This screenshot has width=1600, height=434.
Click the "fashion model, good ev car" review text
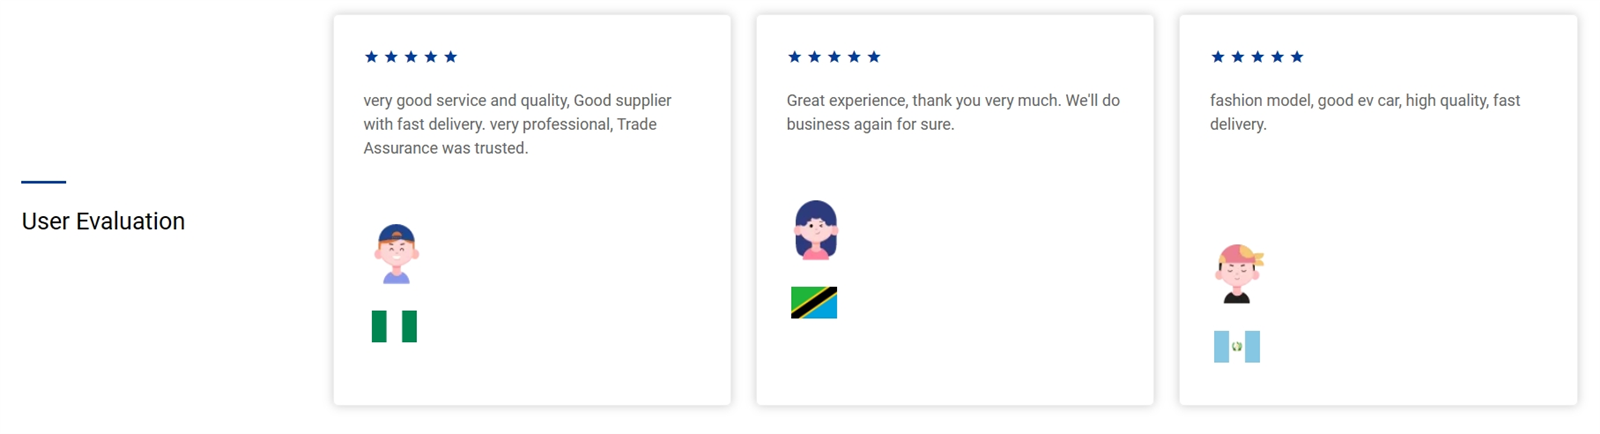click(x=1364, y=101)
